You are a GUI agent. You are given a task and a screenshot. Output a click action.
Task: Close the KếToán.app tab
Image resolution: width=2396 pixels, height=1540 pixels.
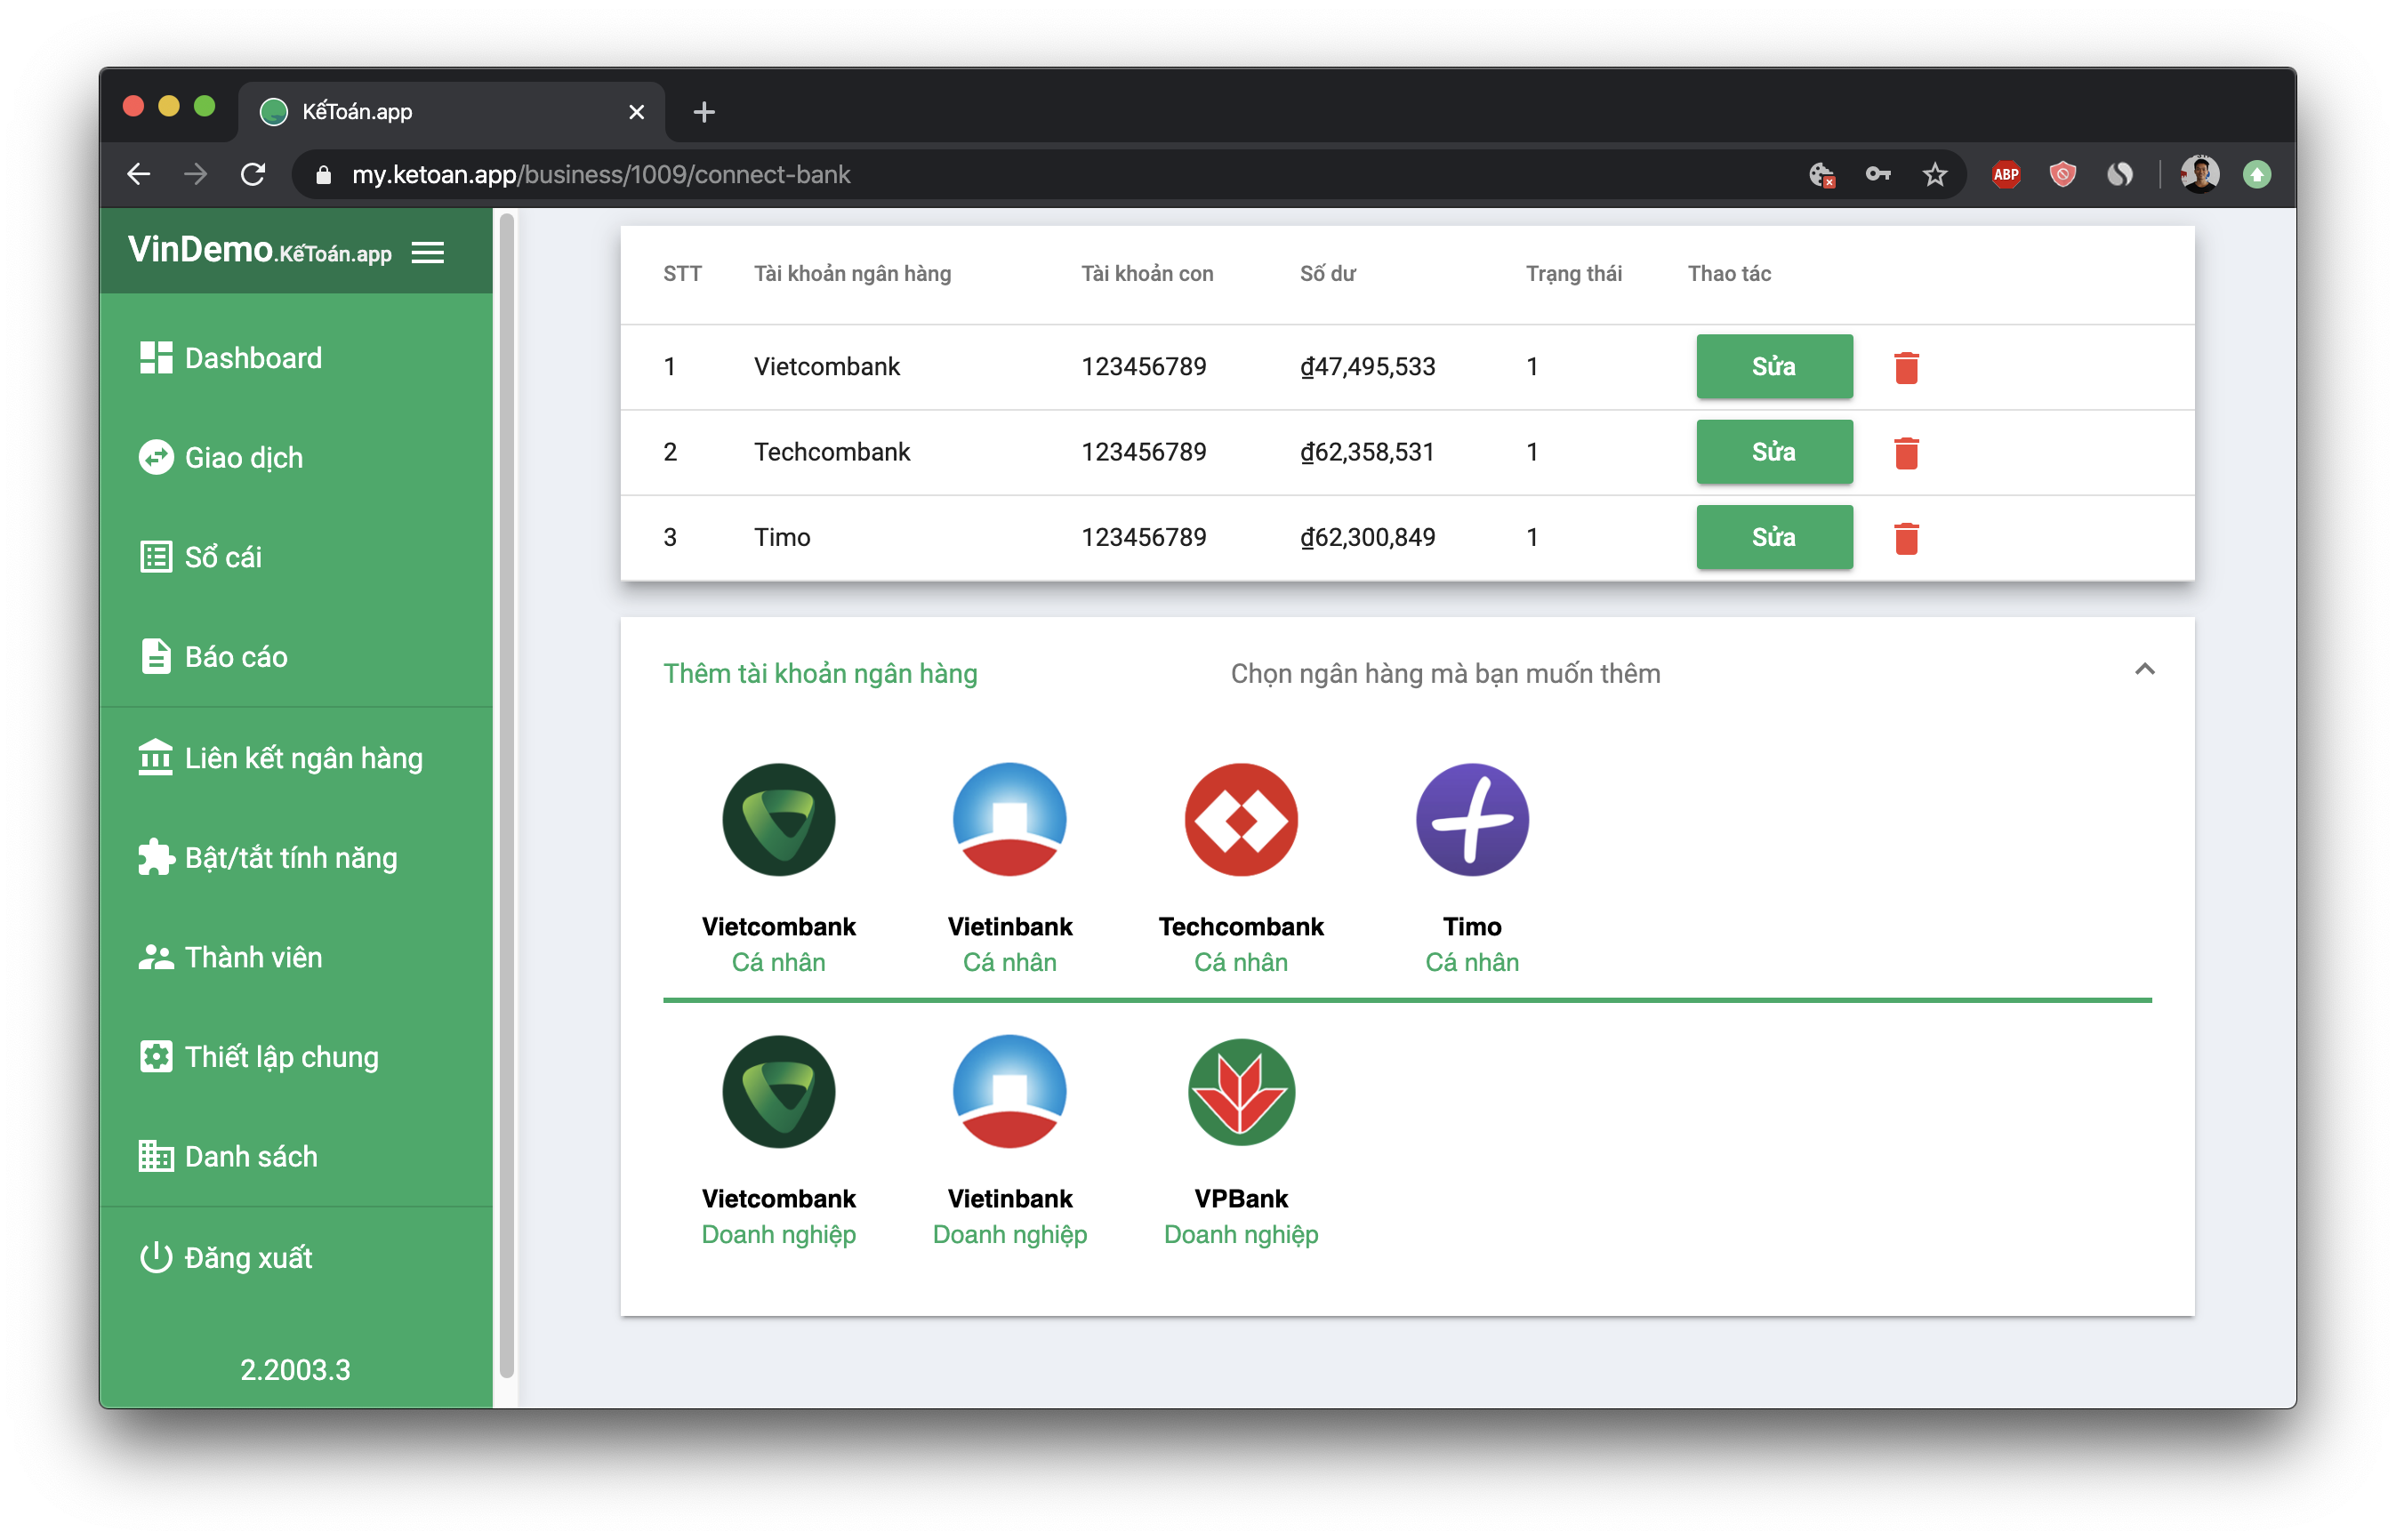point(636,112)
